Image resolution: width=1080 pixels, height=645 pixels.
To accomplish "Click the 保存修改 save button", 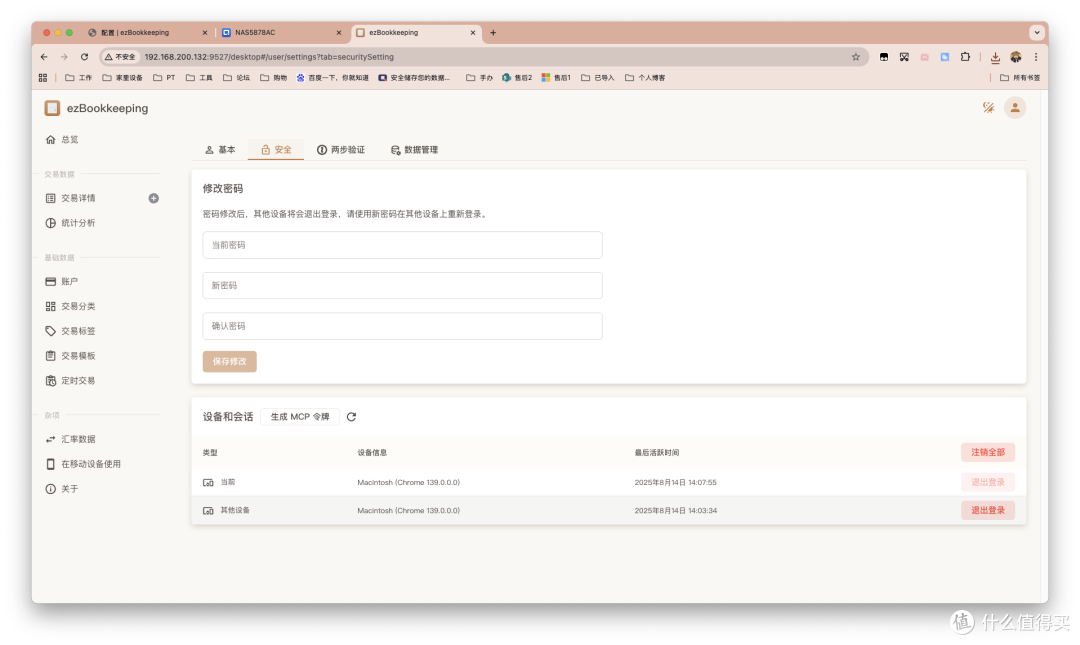I will coord(229,361).
